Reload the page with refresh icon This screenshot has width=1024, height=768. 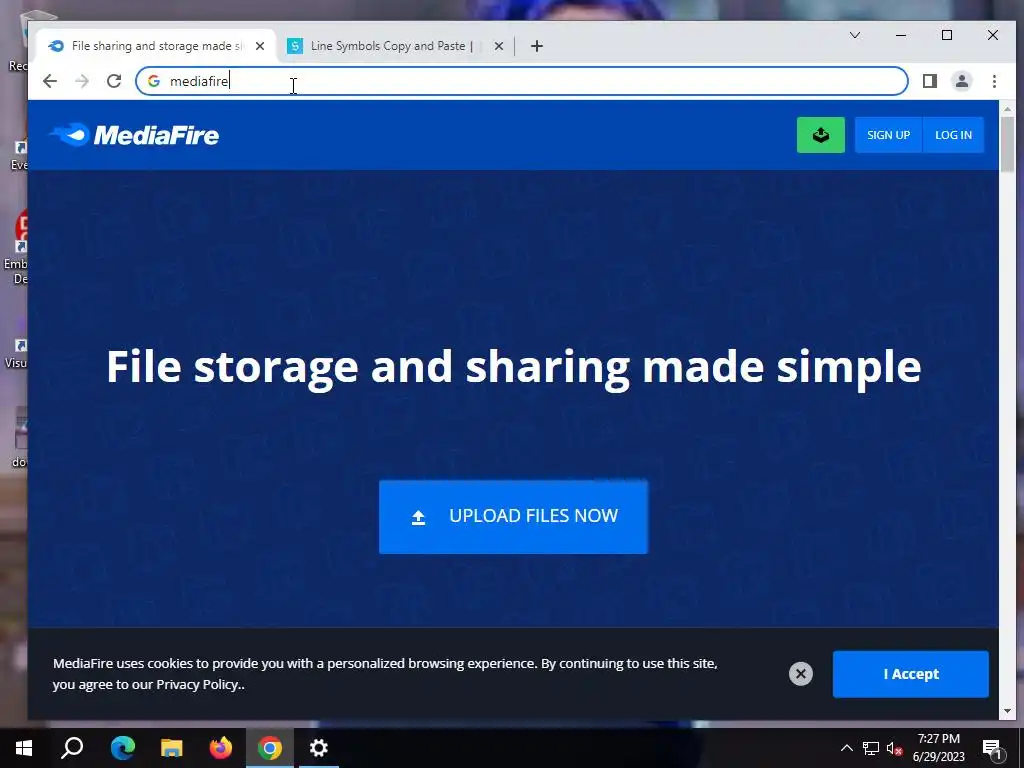(x=114, y=81)
